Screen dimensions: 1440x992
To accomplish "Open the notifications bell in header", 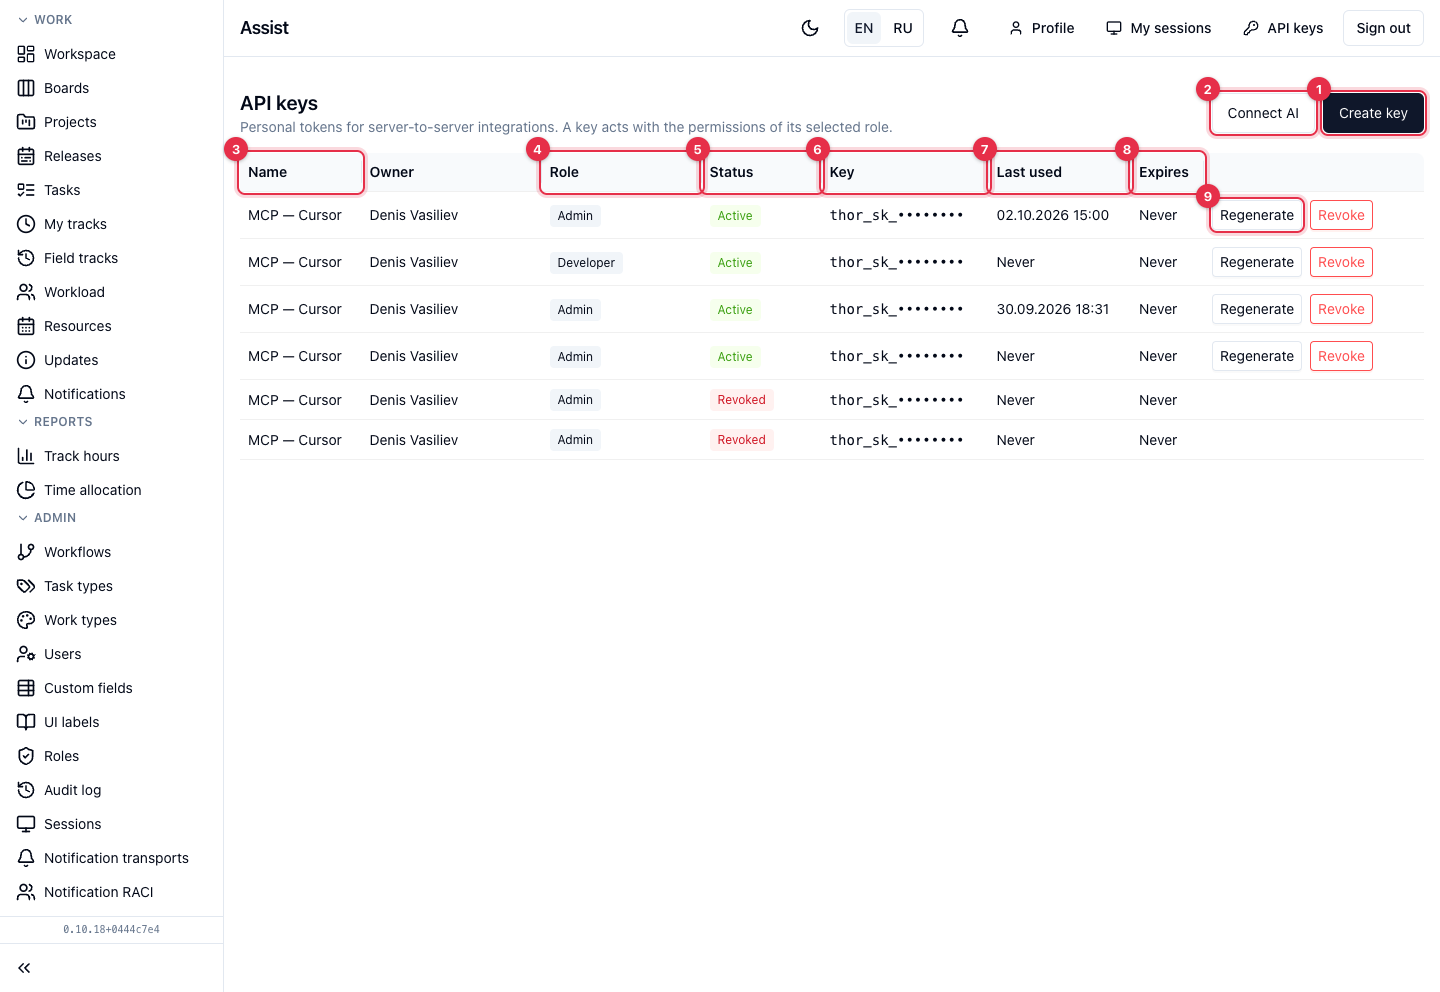I will click(x=960, y=28).
